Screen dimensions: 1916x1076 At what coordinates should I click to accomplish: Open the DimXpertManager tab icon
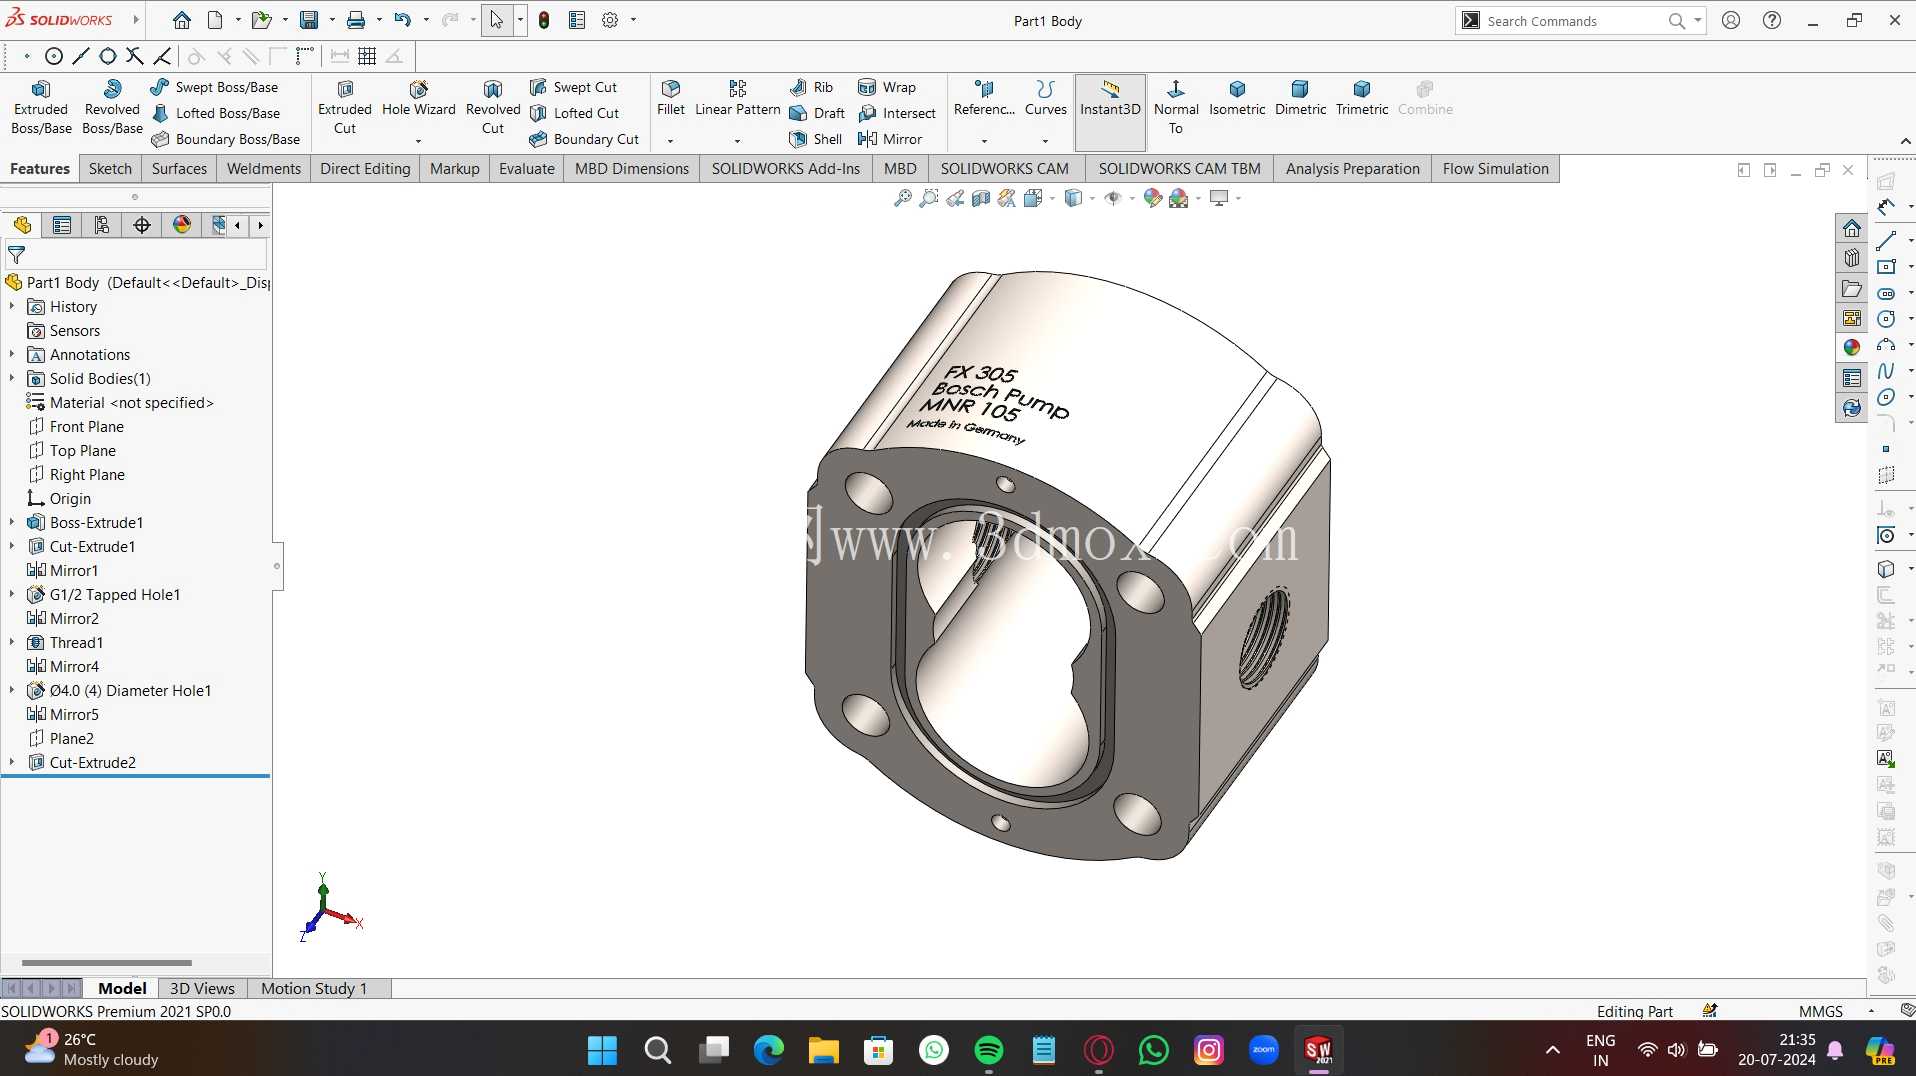142,225
